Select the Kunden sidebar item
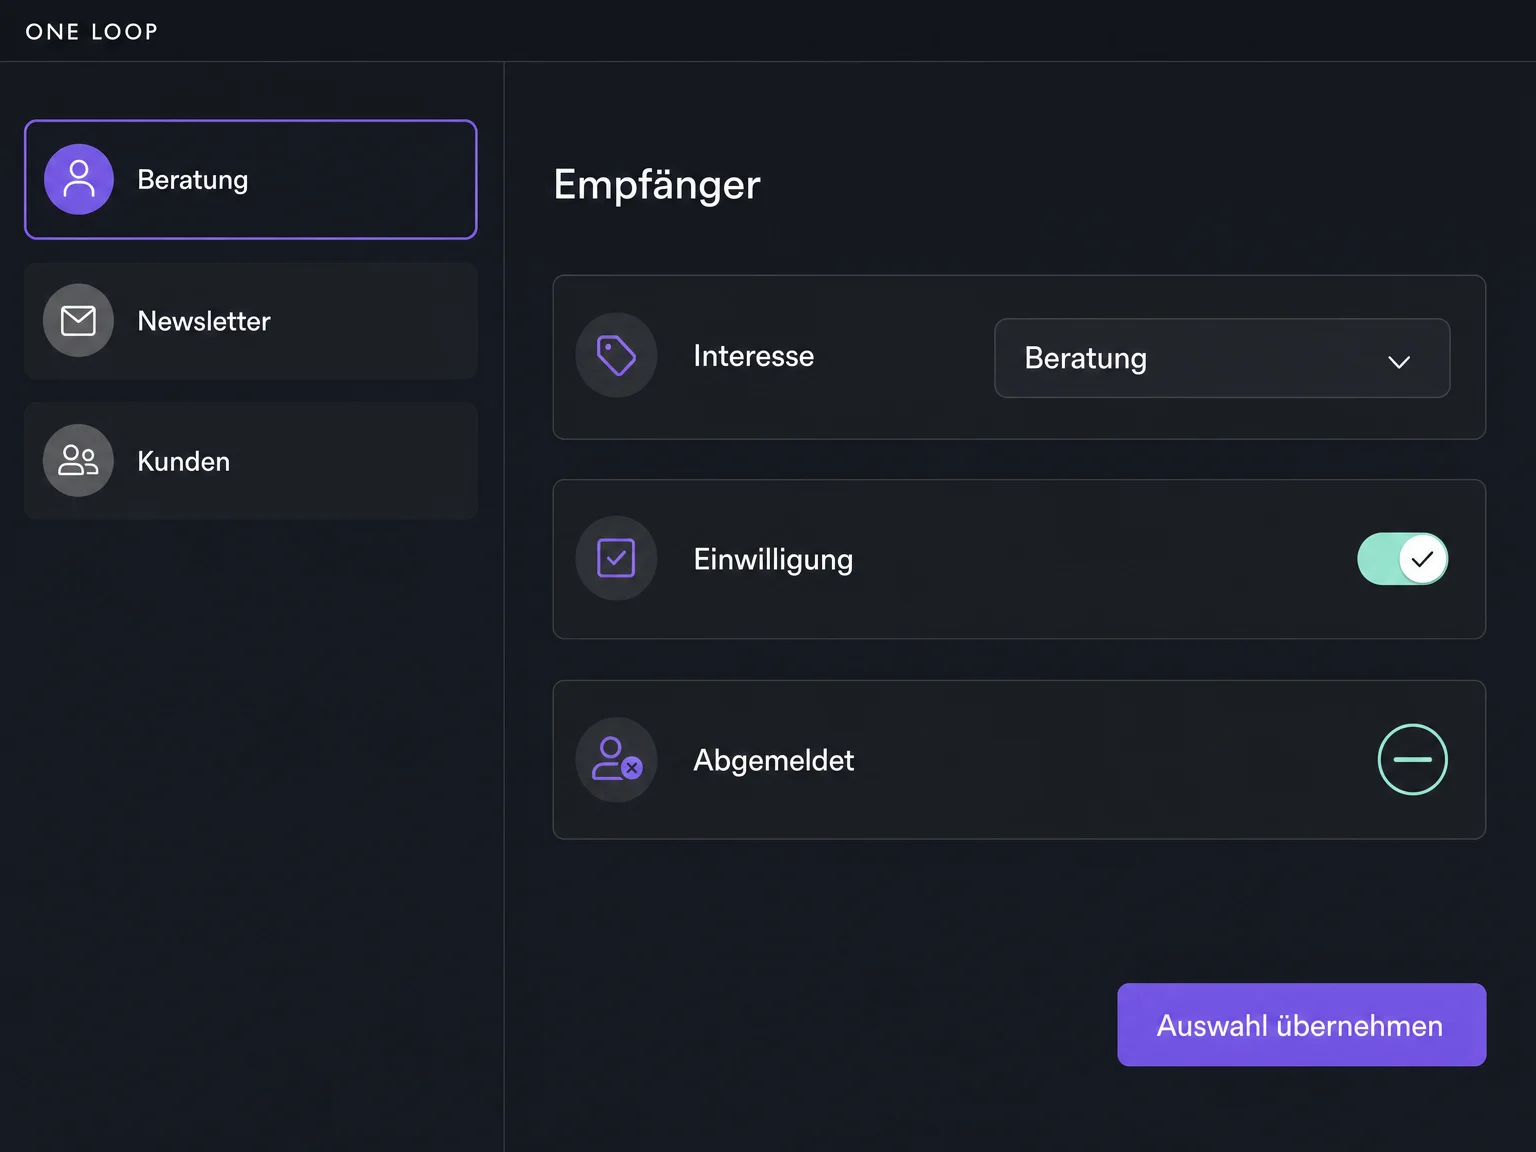Viewport: 1536px width, 1152px height. (x=251, y=461)
